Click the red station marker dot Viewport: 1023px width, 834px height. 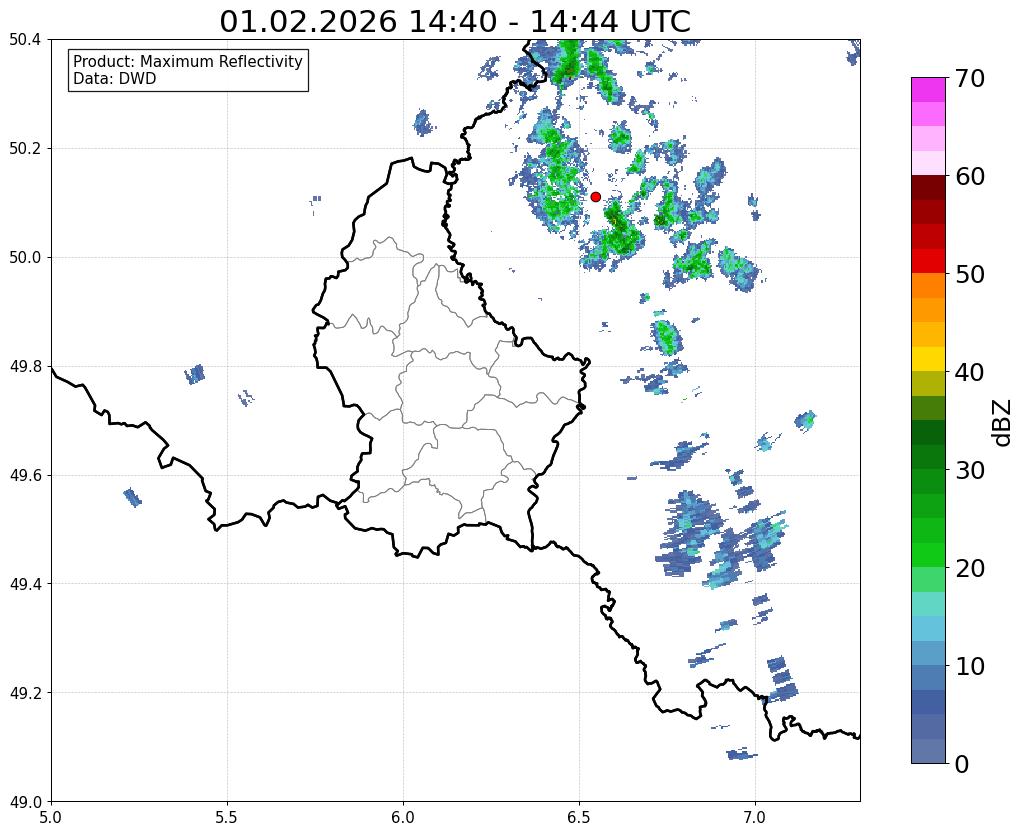595,196
